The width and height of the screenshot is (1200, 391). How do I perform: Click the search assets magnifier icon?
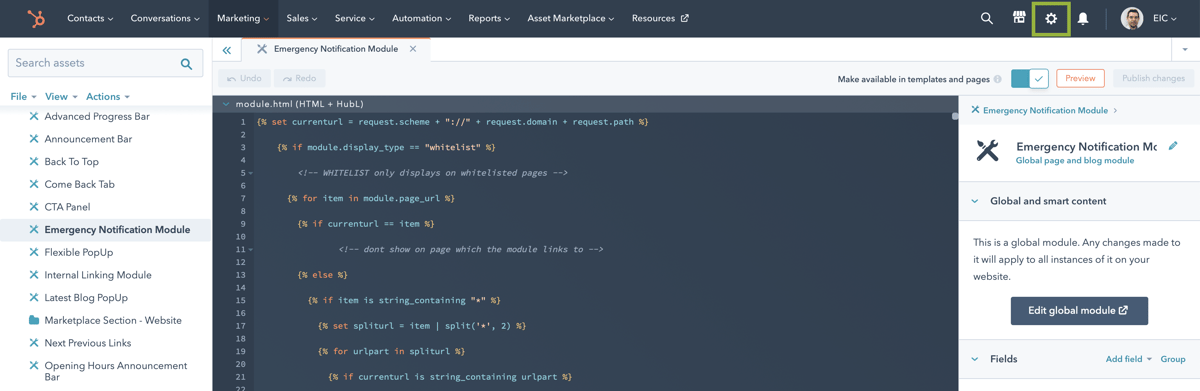click(x=186, y=63)
